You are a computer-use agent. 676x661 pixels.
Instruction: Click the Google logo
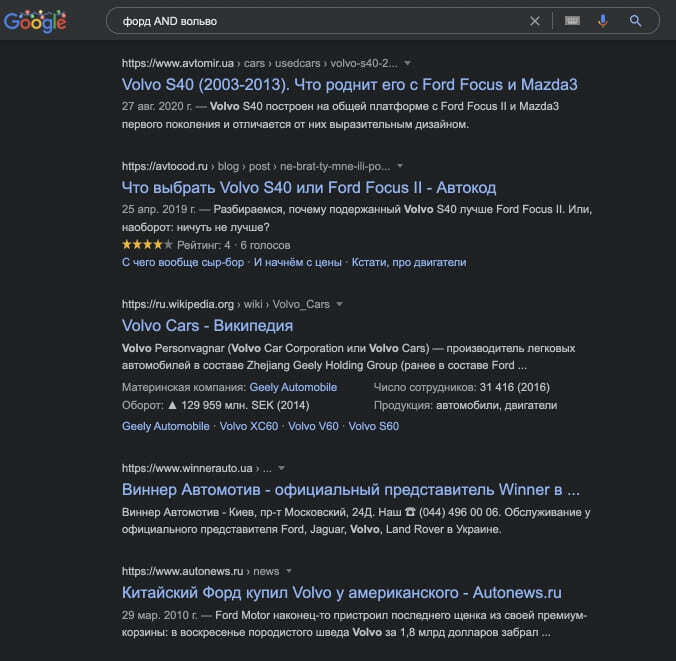(x=35, y=21)
